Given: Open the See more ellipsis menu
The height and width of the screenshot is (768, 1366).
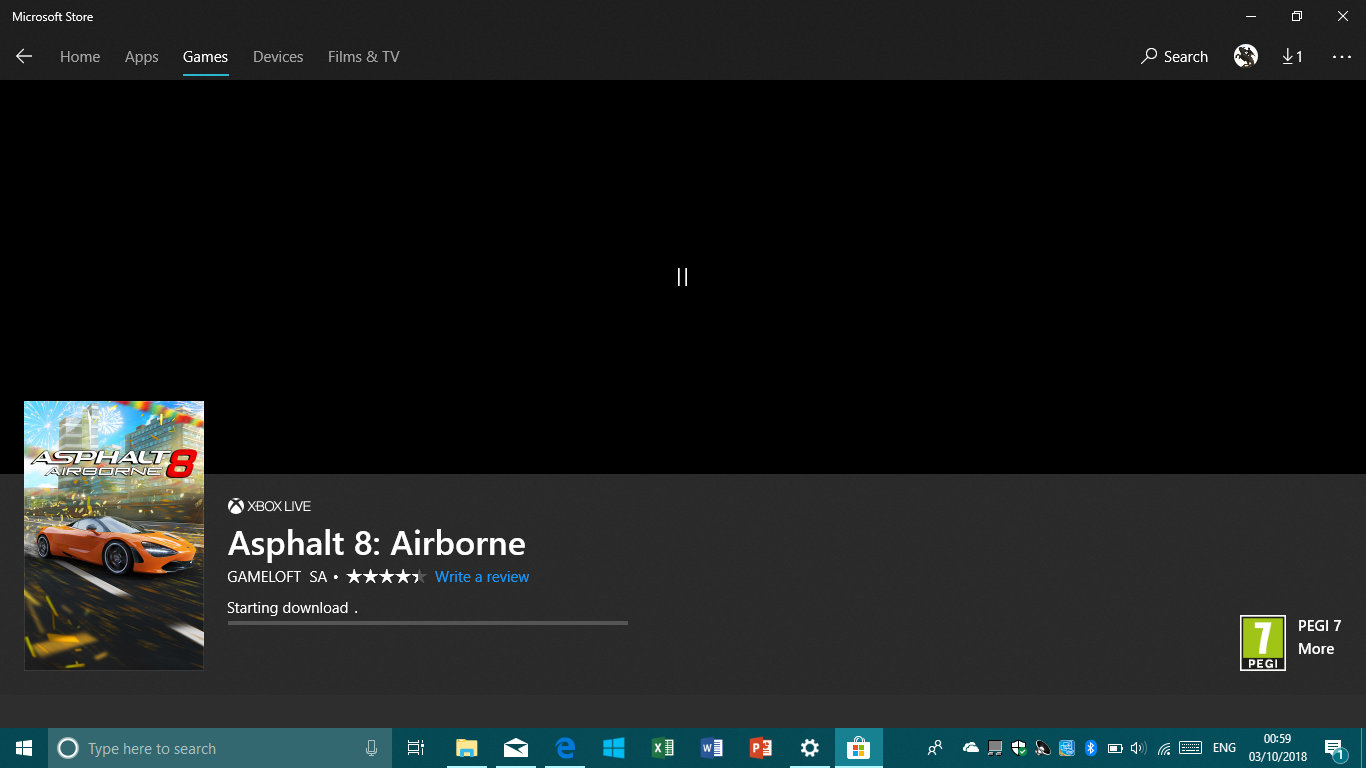Looking at the screenshot, I should tap(1342, 57).
